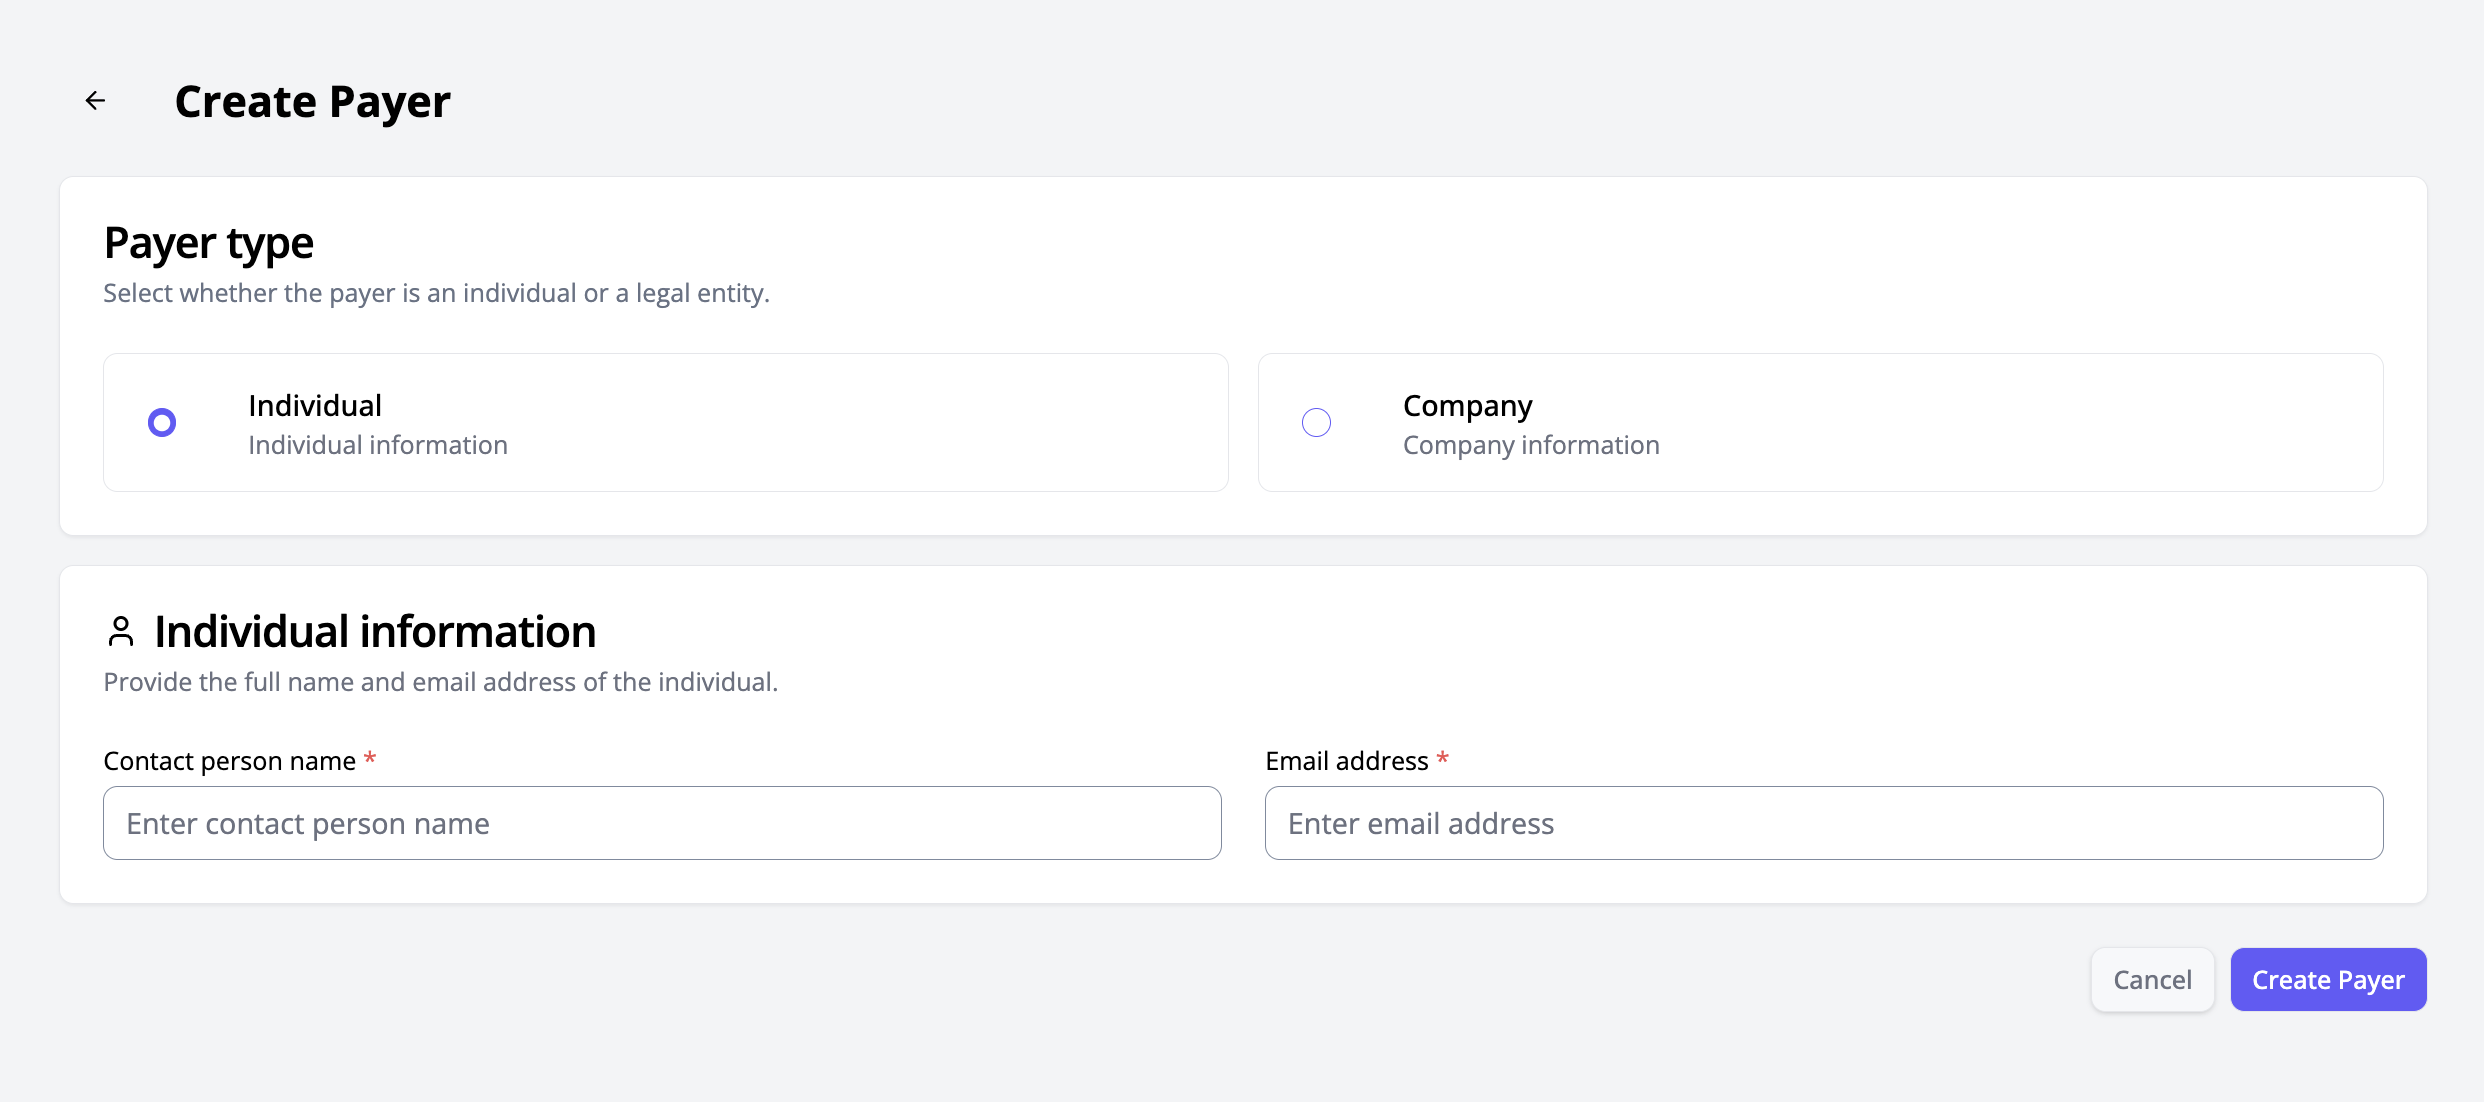Select the Company radio button
2484x1102 pixels.
click(x=1316, y=423)
